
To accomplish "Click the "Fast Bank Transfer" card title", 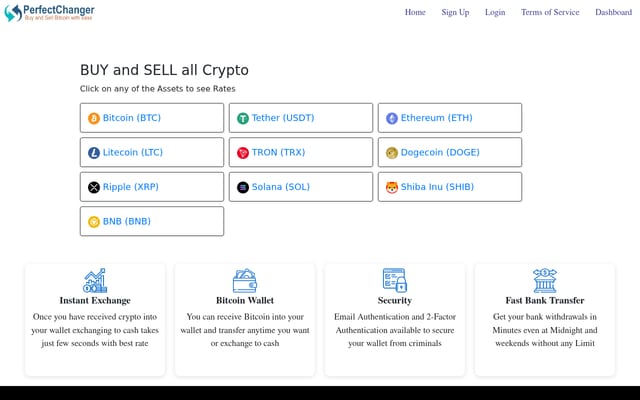I will [545, 300].
